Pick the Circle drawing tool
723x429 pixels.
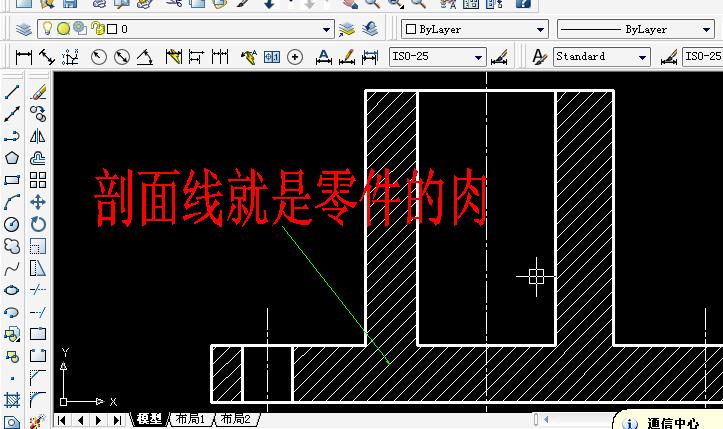click(x=12, y=224)
